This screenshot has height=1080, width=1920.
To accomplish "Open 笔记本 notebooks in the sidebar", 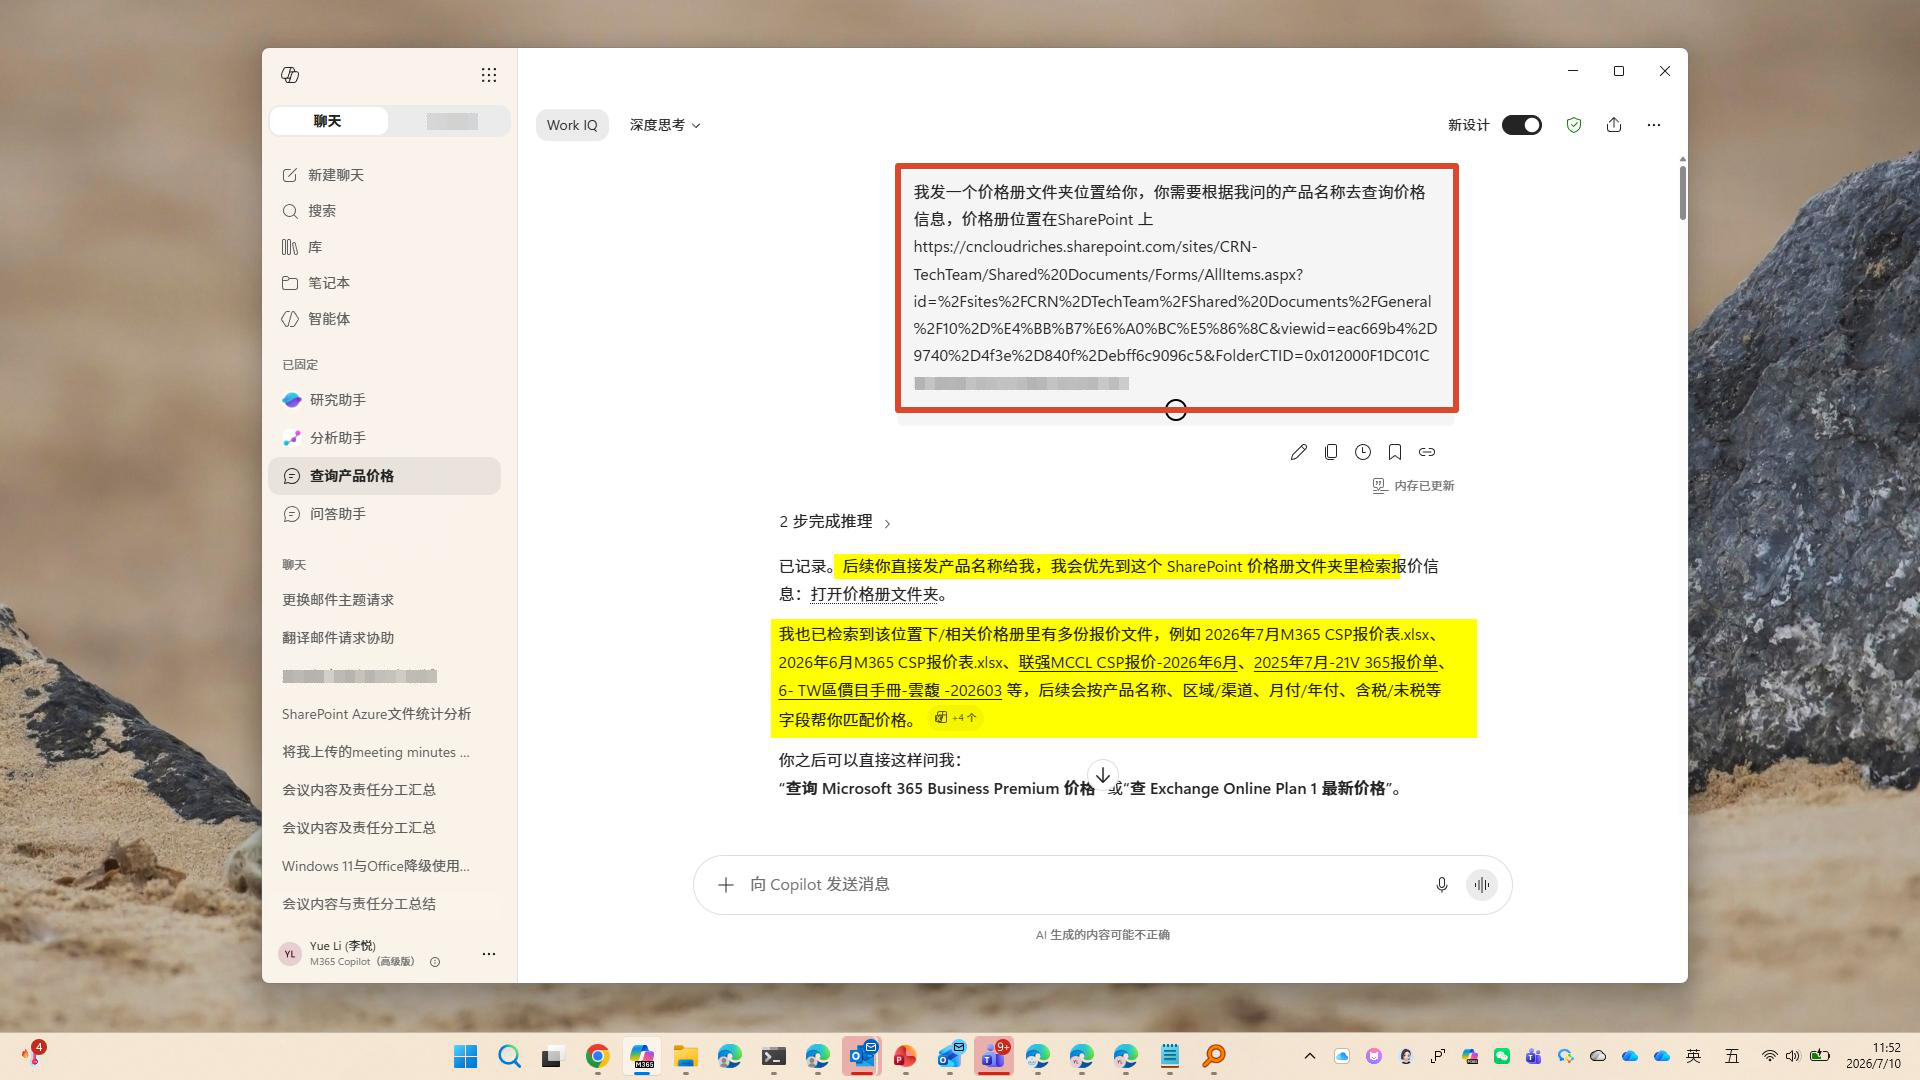I will coord(384,283).
